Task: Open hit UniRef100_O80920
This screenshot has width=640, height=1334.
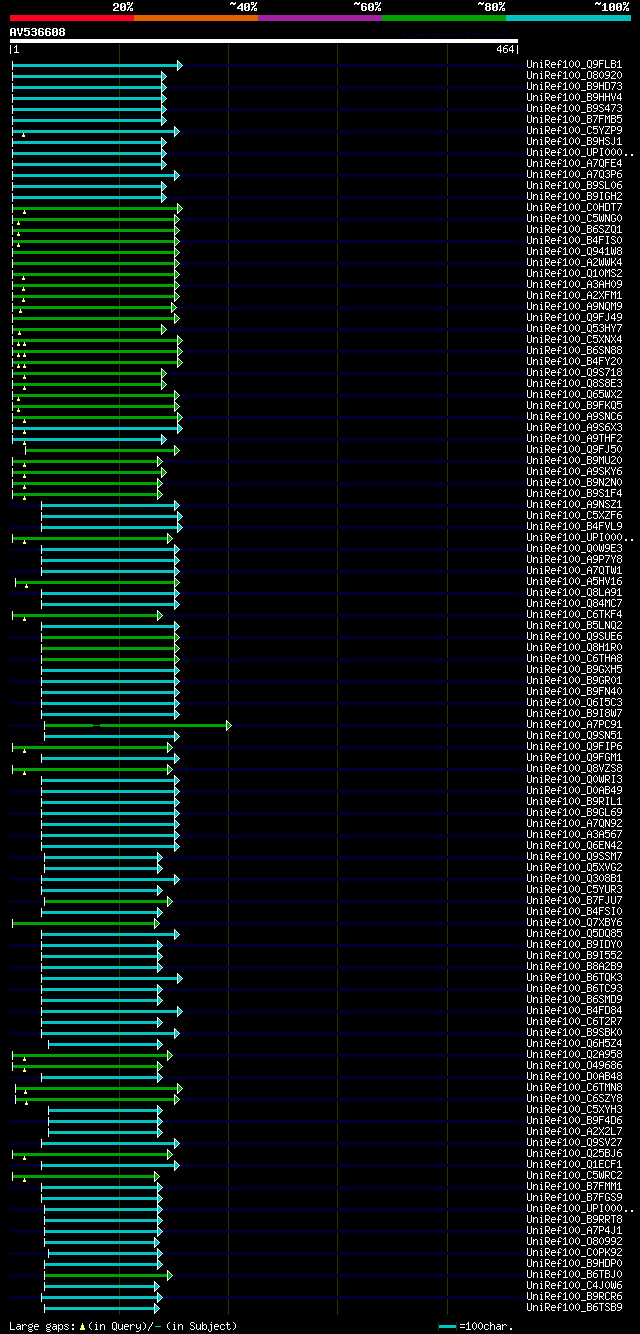Action: point(575,75)
